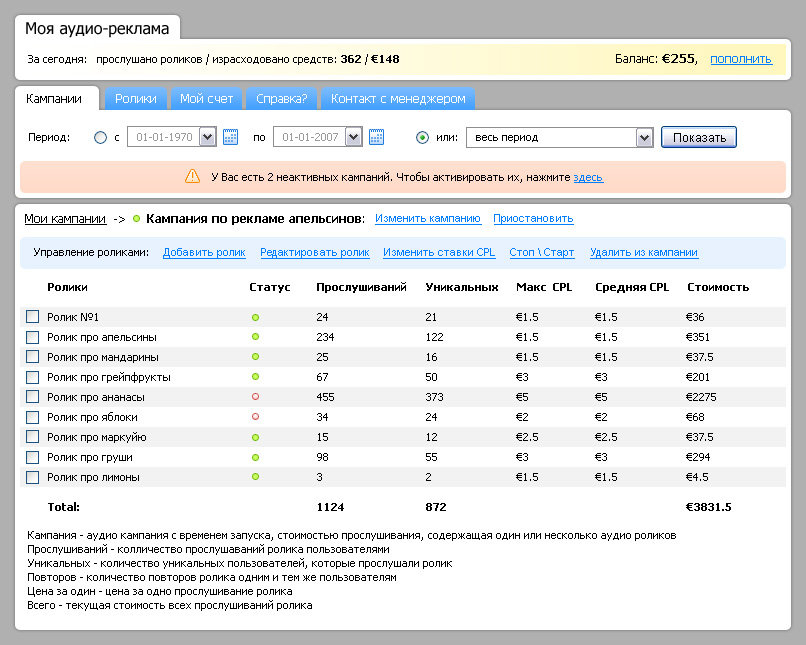
Task: Click the warning triangle icon in the alert
Action: (x=192, y=176)
